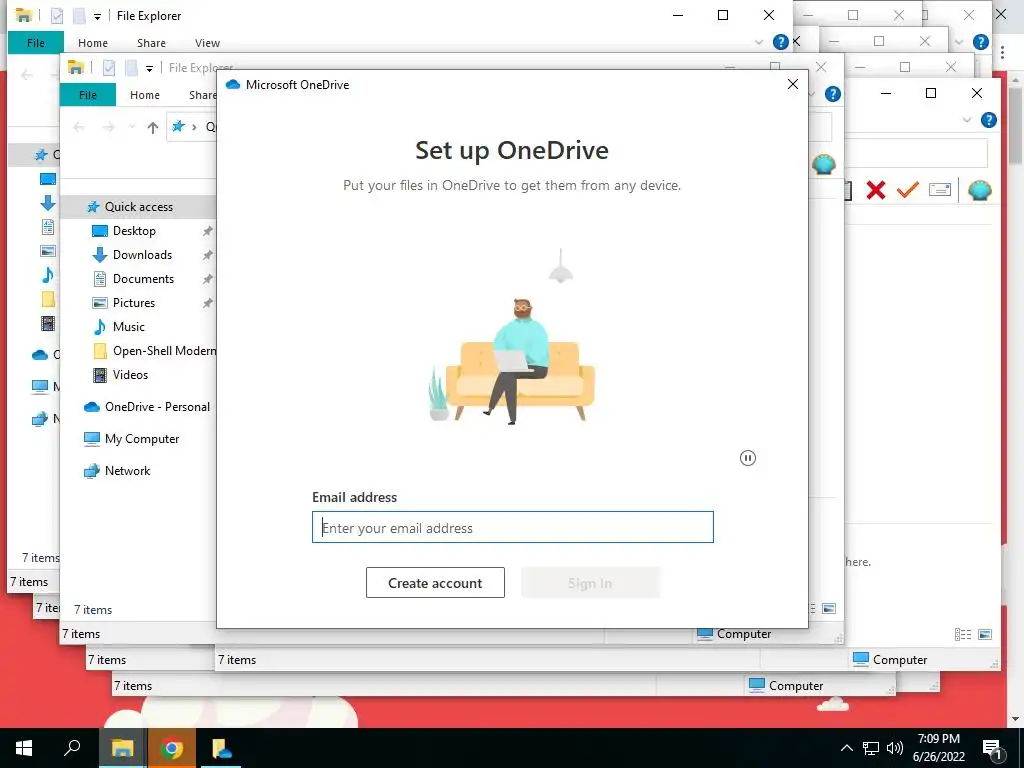Select Videos in navigation pane
This screenshot has width=1024, height=768.
[130, 375]
